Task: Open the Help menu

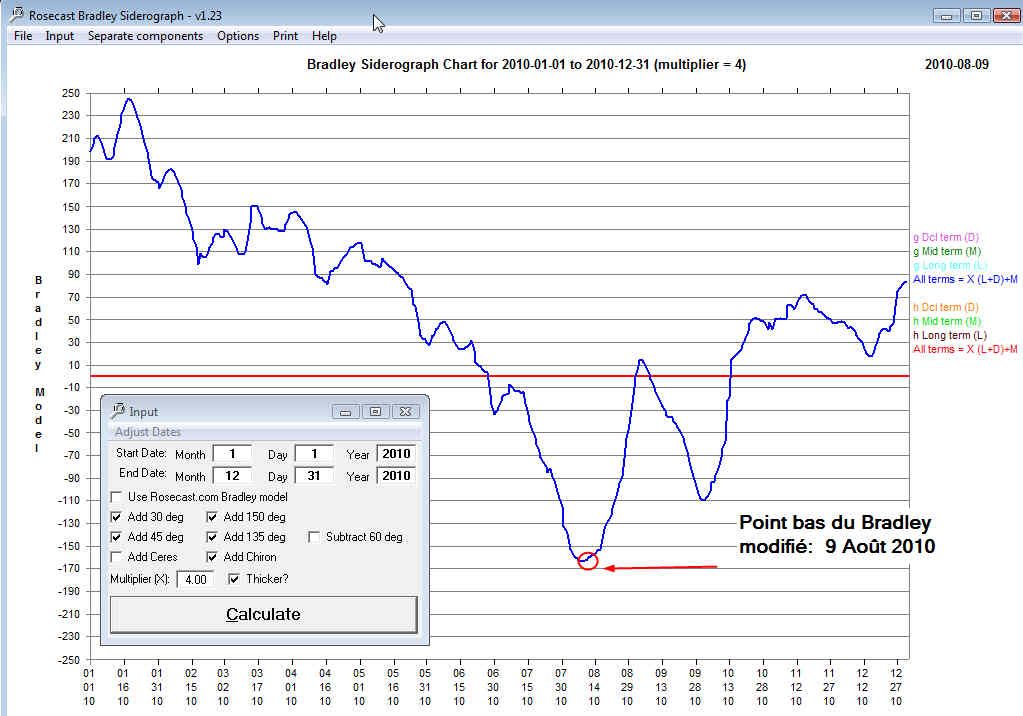Action: click(324, 36)
